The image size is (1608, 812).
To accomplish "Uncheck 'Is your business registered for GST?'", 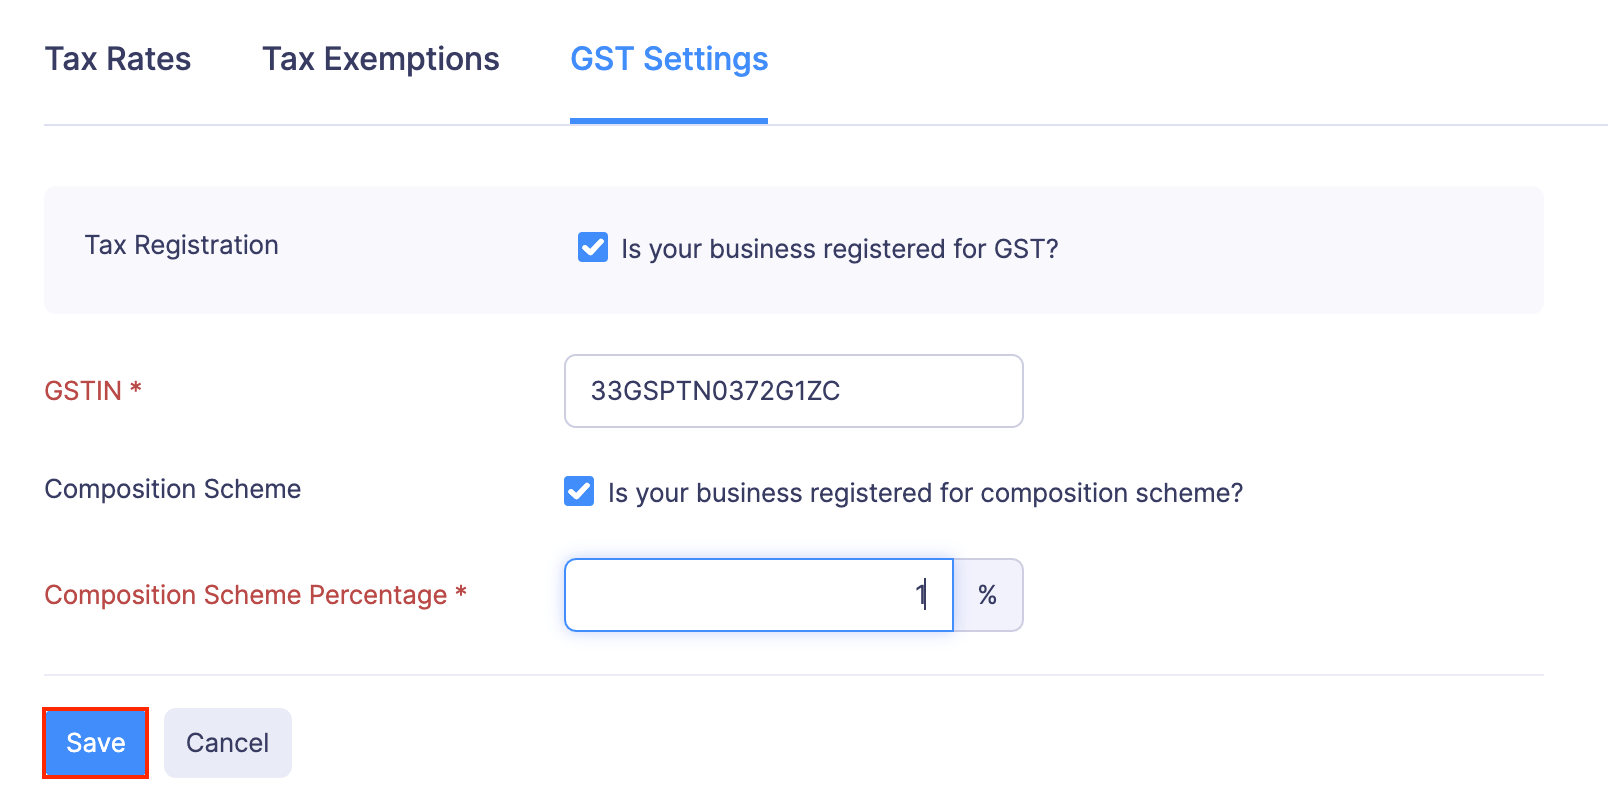I will (592, 247).
